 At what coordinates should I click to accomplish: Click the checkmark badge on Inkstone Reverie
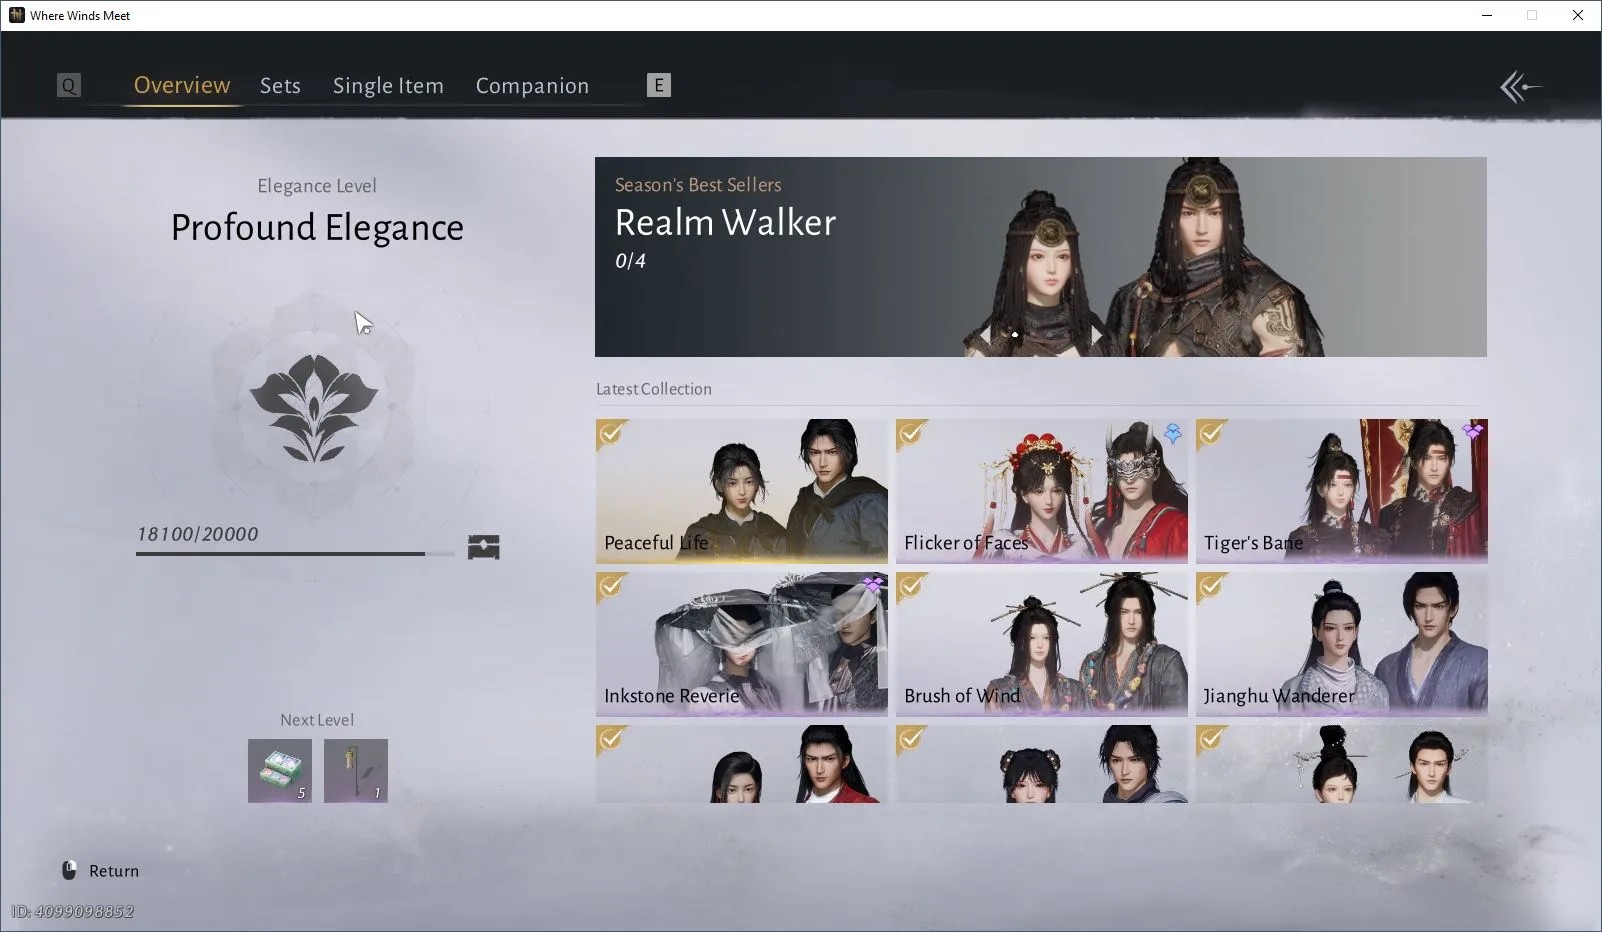[612, 588]
